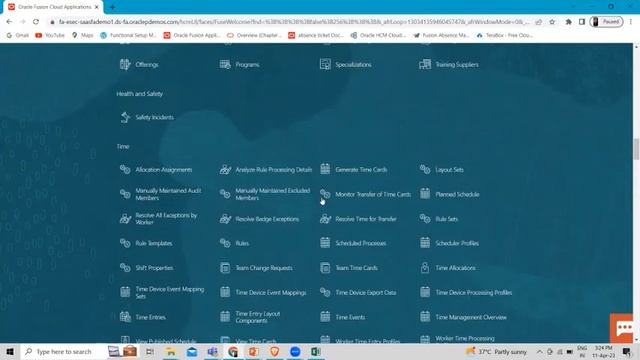Open a new browser tab

coord(112,7)
